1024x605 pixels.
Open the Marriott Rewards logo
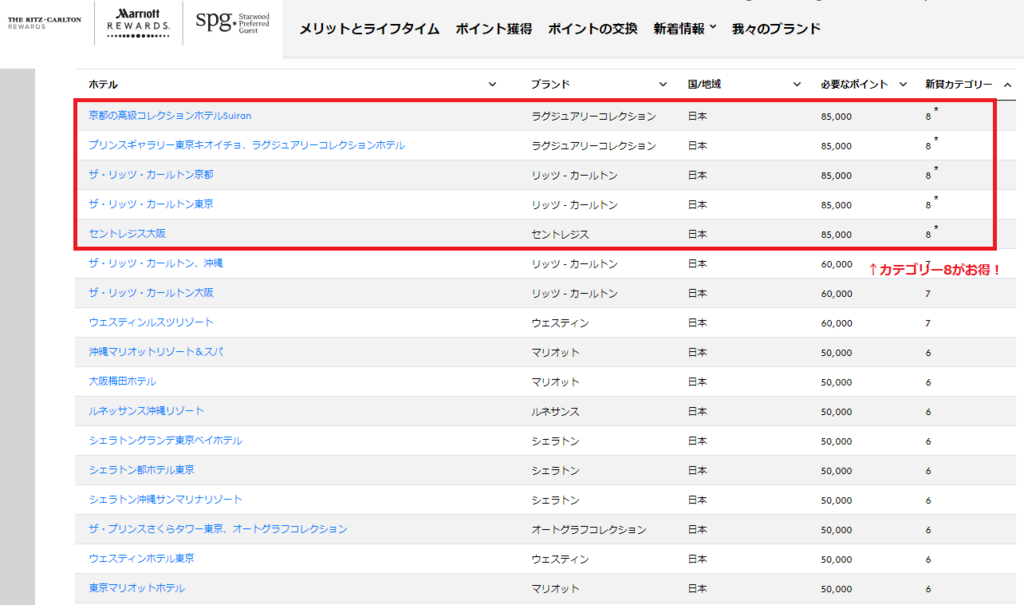138,23
